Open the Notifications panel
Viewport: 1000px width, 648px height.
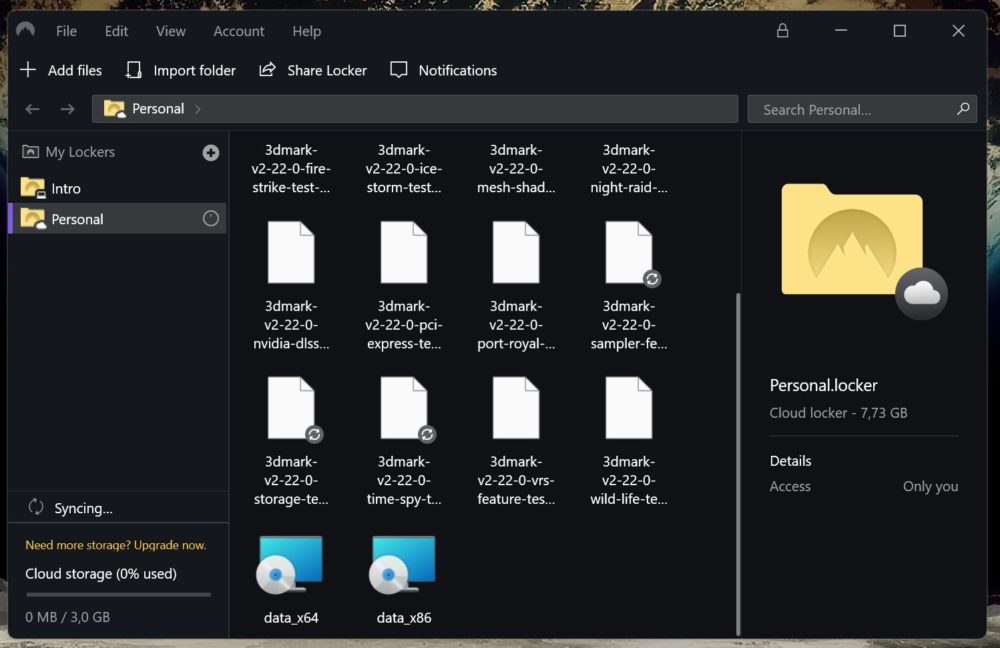(x=443, y=70)
